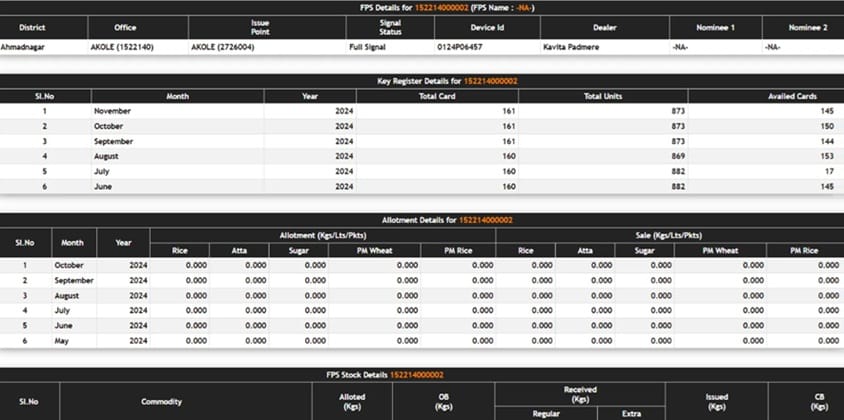Select Sugar header under Allotment
The image size is (844, 420).
[x=298, y=250]
